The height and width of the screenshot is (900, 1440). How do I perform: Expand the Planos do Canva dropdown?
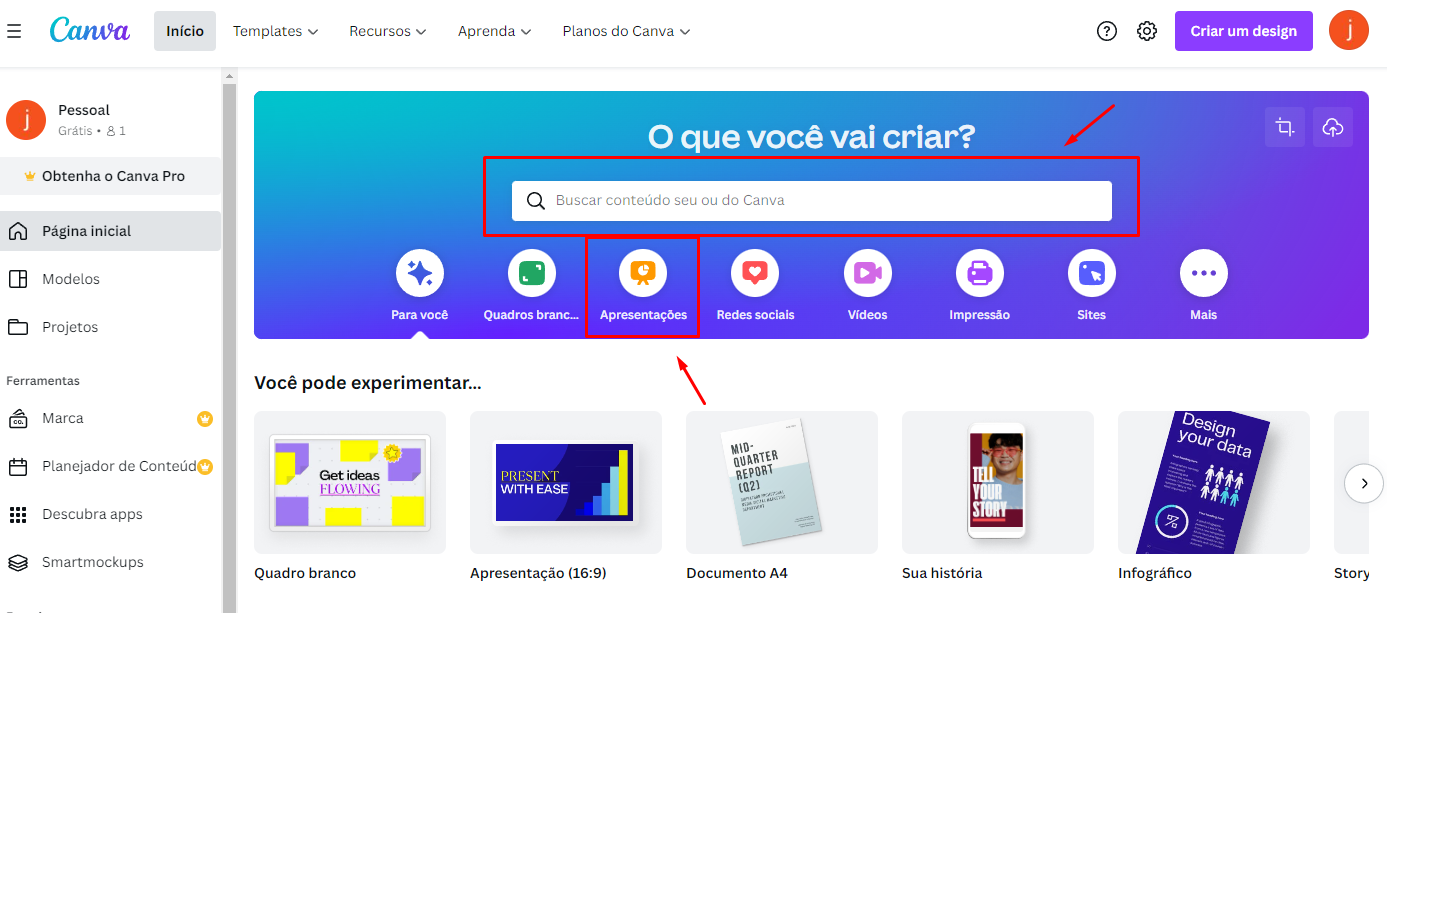coord(626,31)
